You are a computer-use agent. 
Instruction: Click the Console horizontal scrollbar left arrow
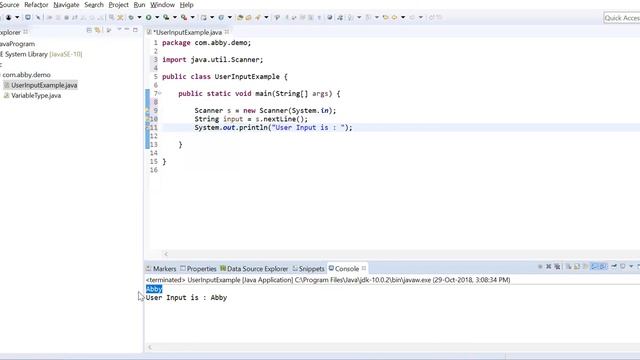point(150,347)
